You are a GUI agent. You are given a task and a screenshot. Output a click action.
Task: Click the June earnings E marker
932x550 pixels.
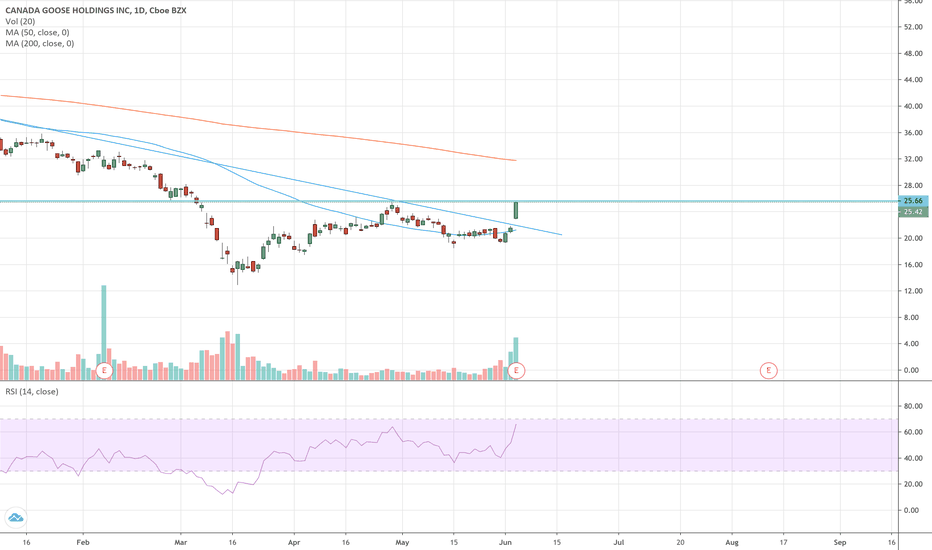click(516, 370)
